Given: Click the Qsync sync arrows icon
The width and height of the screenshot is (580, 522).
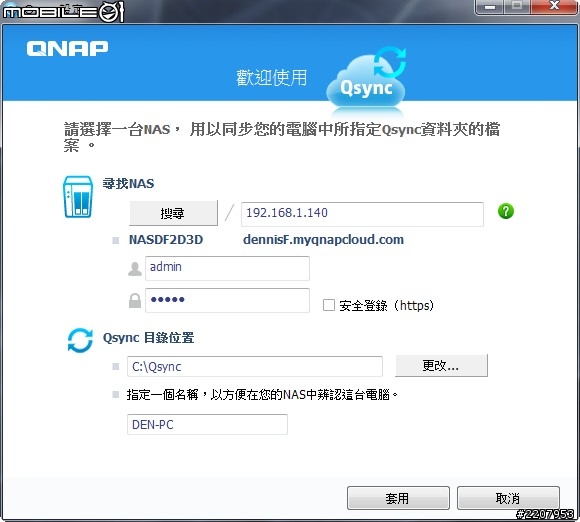Looking at the screenshot, I should pos(80,340).
